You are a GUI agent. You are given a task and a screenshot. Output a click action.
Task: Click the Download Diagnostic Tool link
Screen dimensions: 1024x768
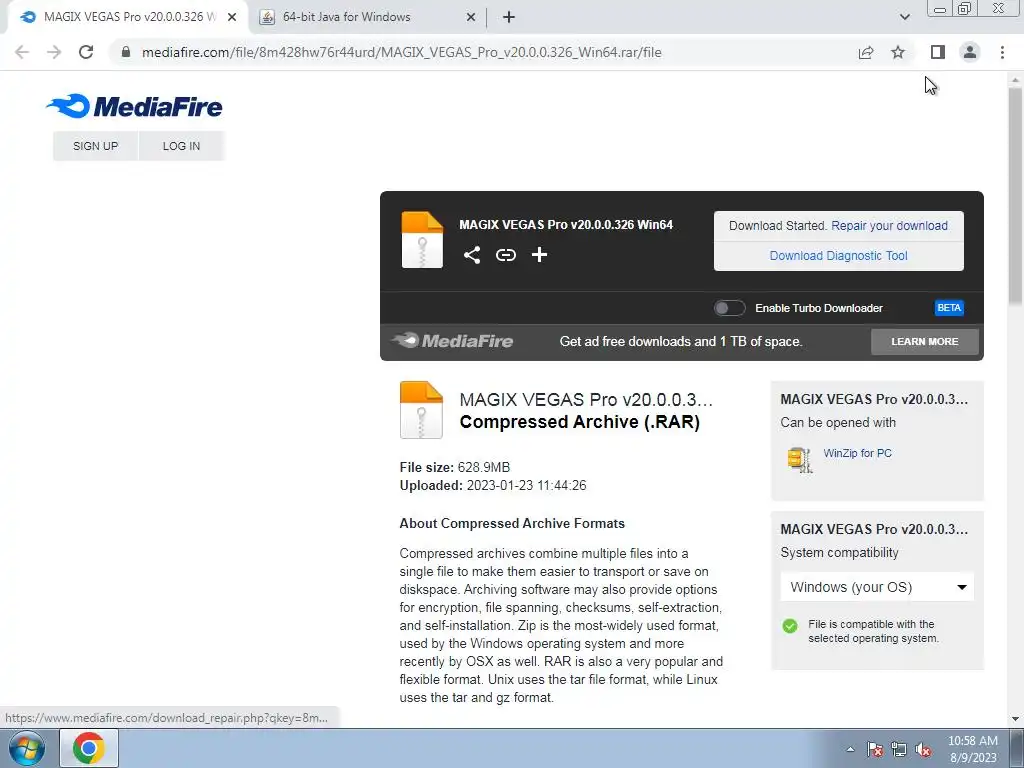click(839, 255)
